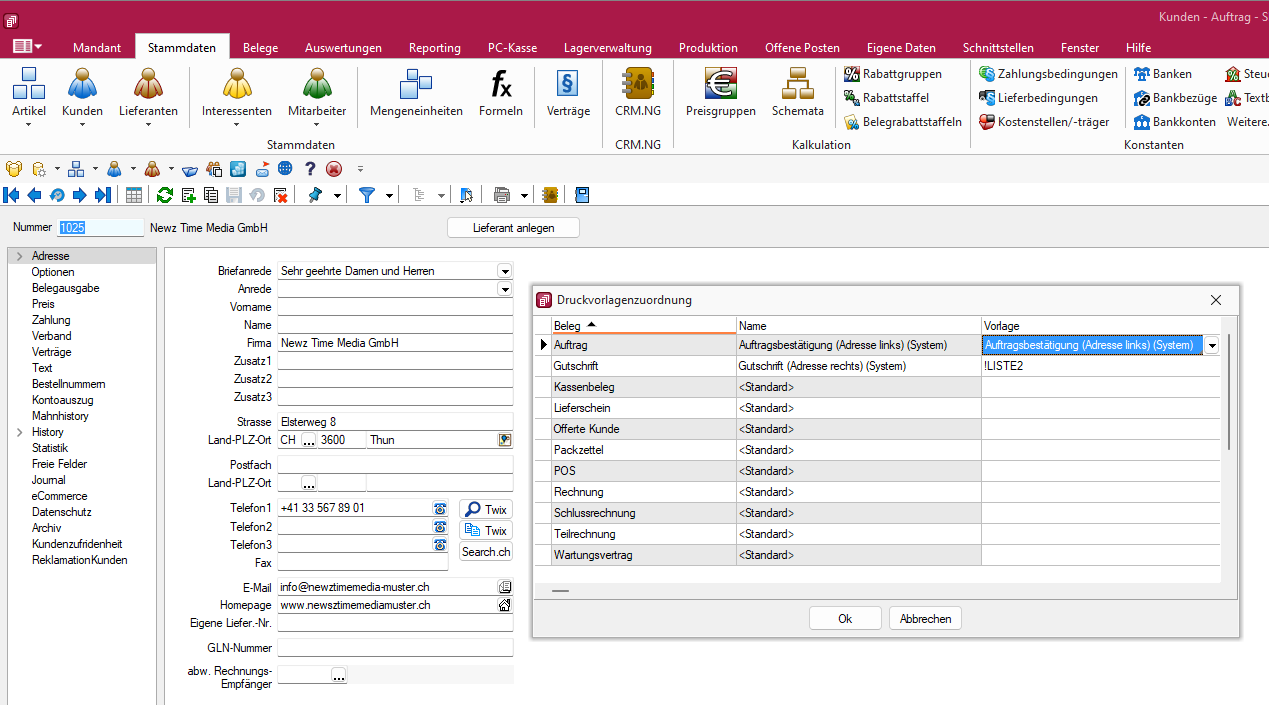
Task: Open the filter dropdown arrow
Action: [389, 195]
